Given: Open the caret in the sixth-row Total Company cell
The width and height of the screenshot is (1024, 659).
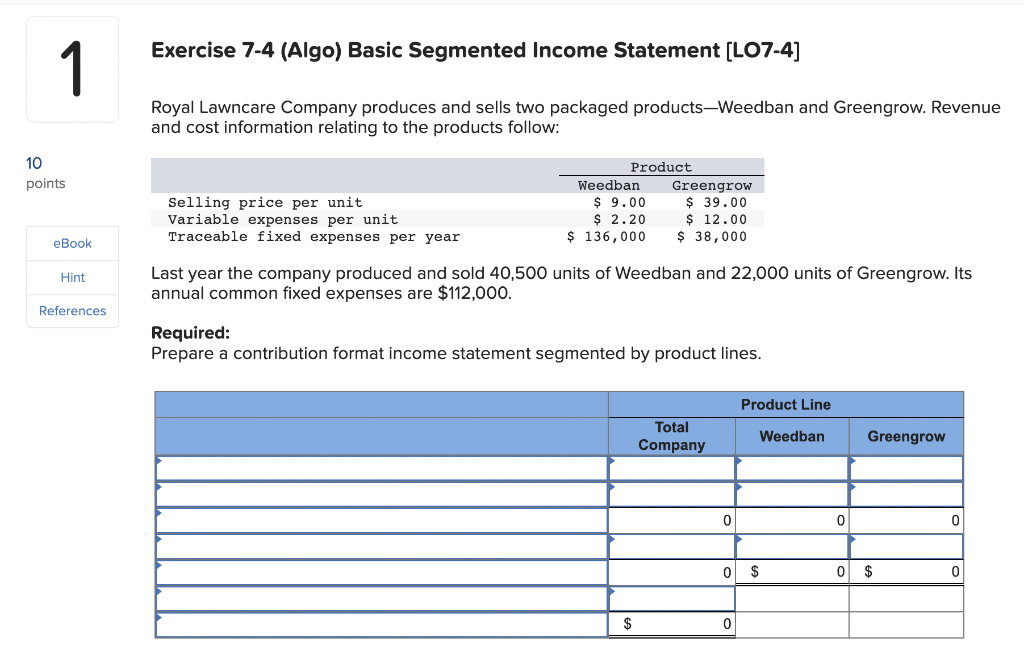Looking at the screenshot, I should [x=612, y=593].
